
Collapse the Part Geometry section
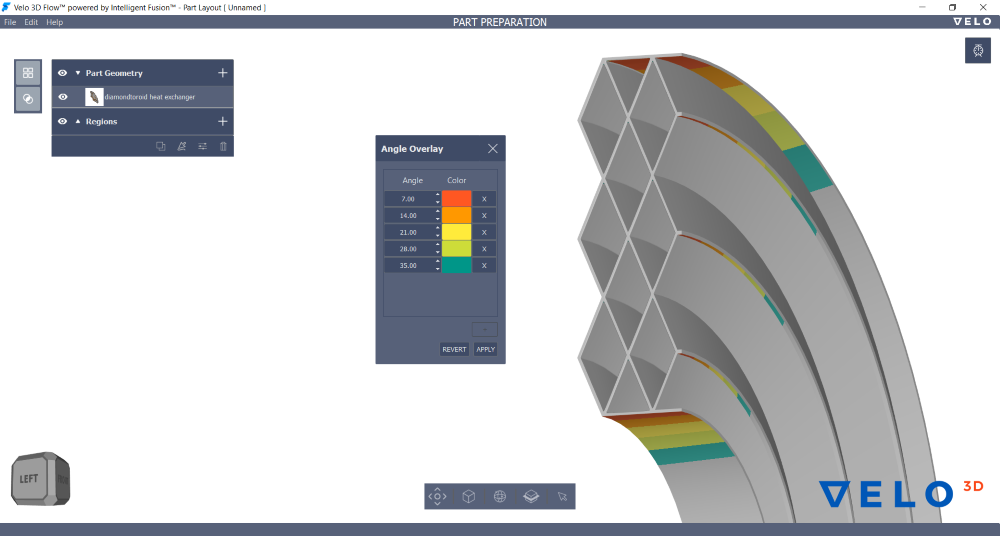[x=78, y=73]
